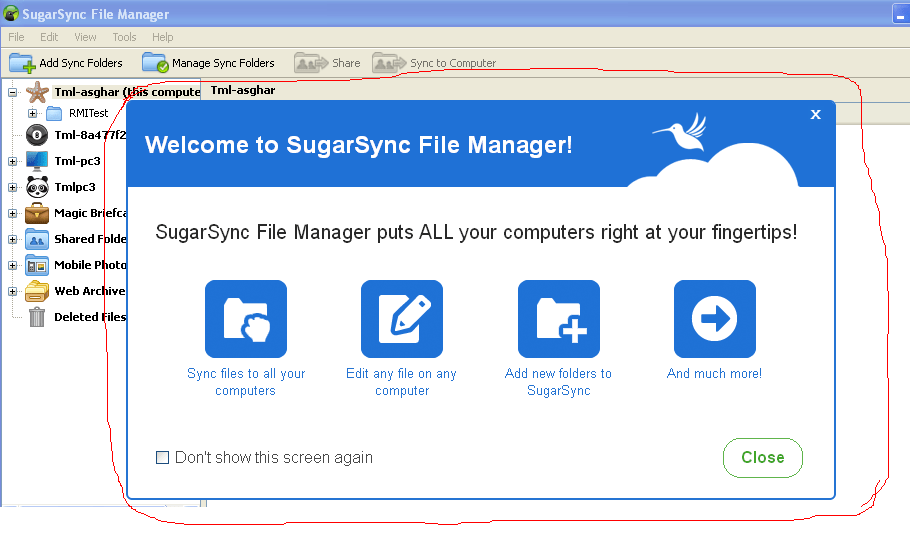The height and width of the screenshot is (538, 910).
Task: Select the Tmlpc3 tree label
Action: click(75, 187)
